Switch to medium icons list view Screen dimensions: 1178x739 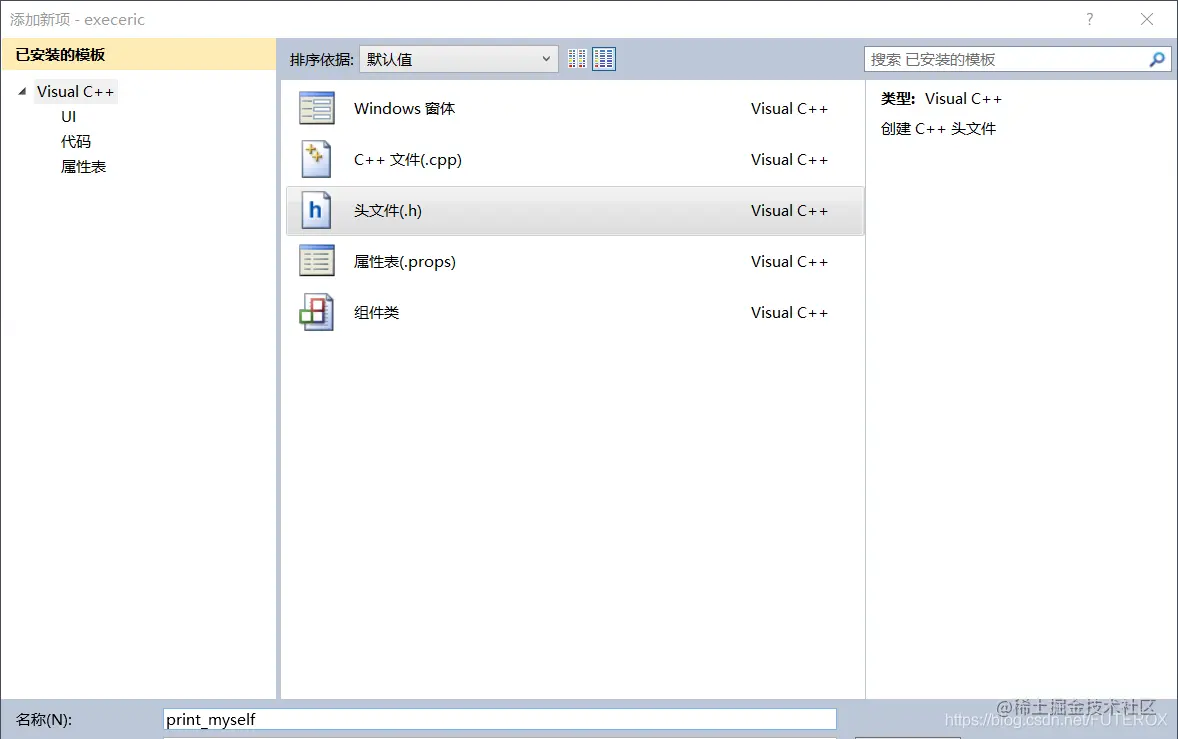(604, 59)
